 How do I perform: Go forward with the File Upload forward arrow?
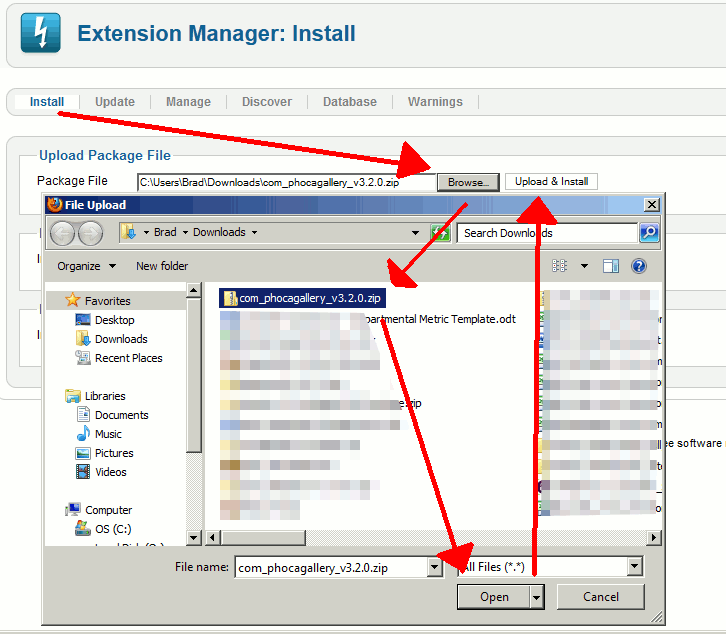pos(90,233)
